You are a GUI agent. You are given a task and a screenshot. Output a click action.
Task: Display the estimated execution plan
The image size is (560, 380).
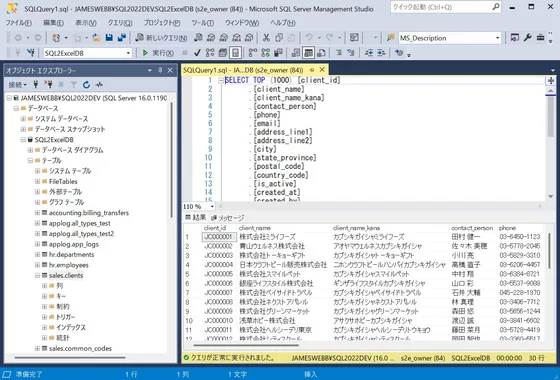point(210,53)
